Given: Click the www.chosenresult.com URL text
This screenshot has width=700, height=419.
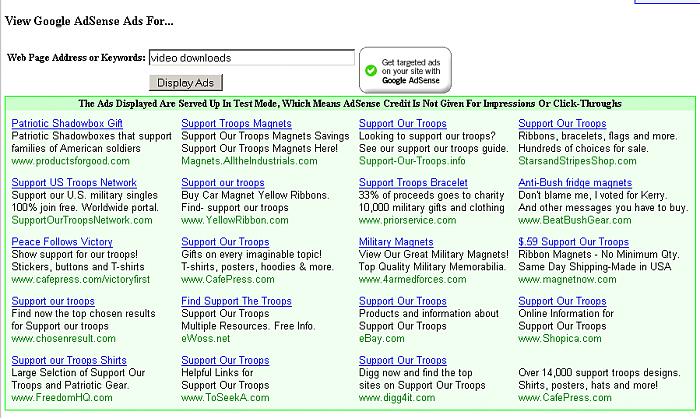Looking at the screenshot, I should coord(63,339).
